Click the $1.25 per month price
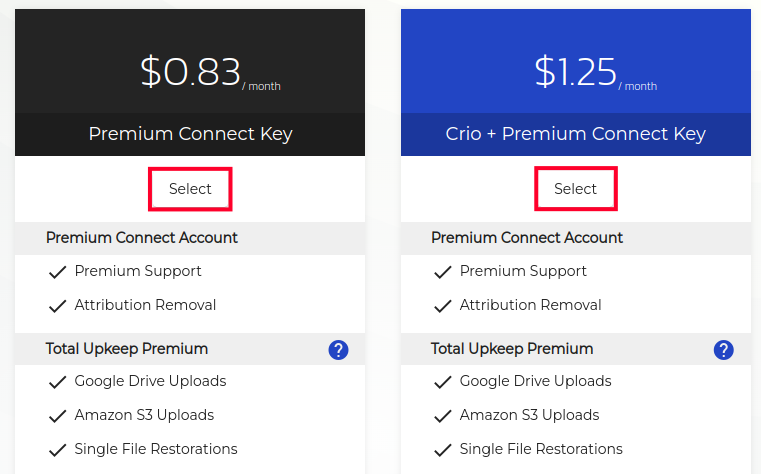 [x=577, y=72]
